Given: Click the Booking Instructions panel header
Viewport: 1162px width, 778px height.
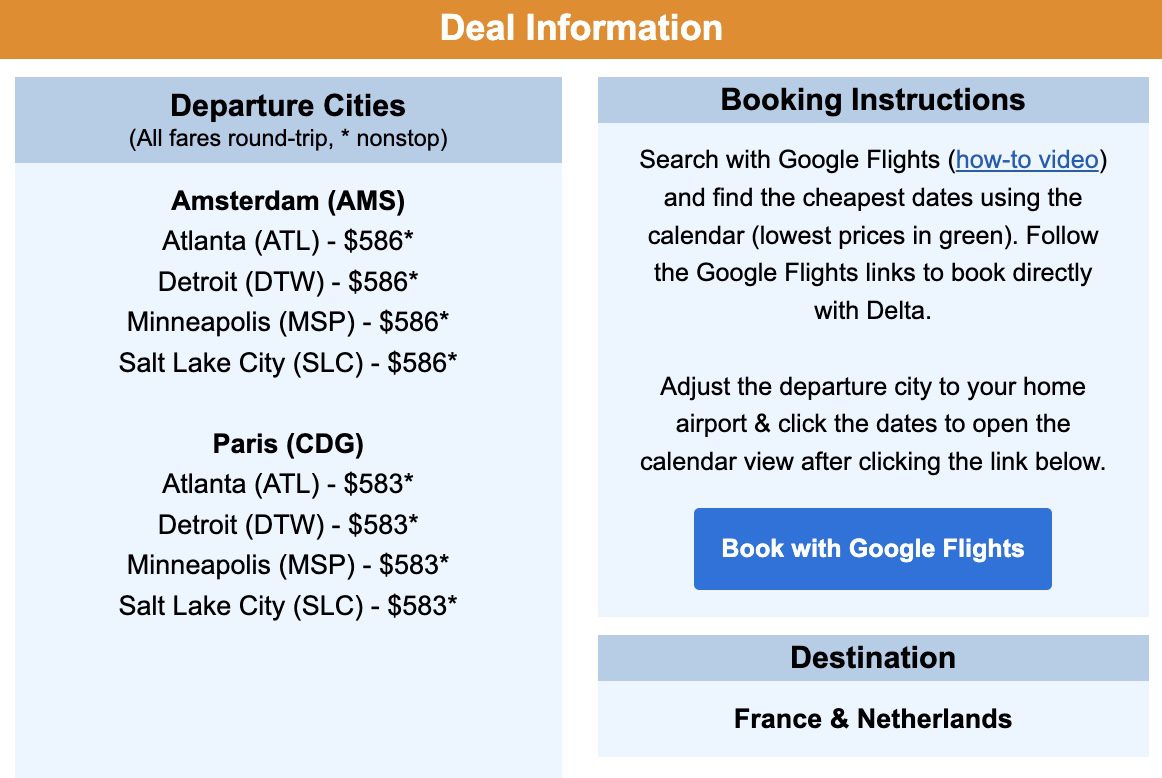Looking at the screenshot, I should [872, 100].
